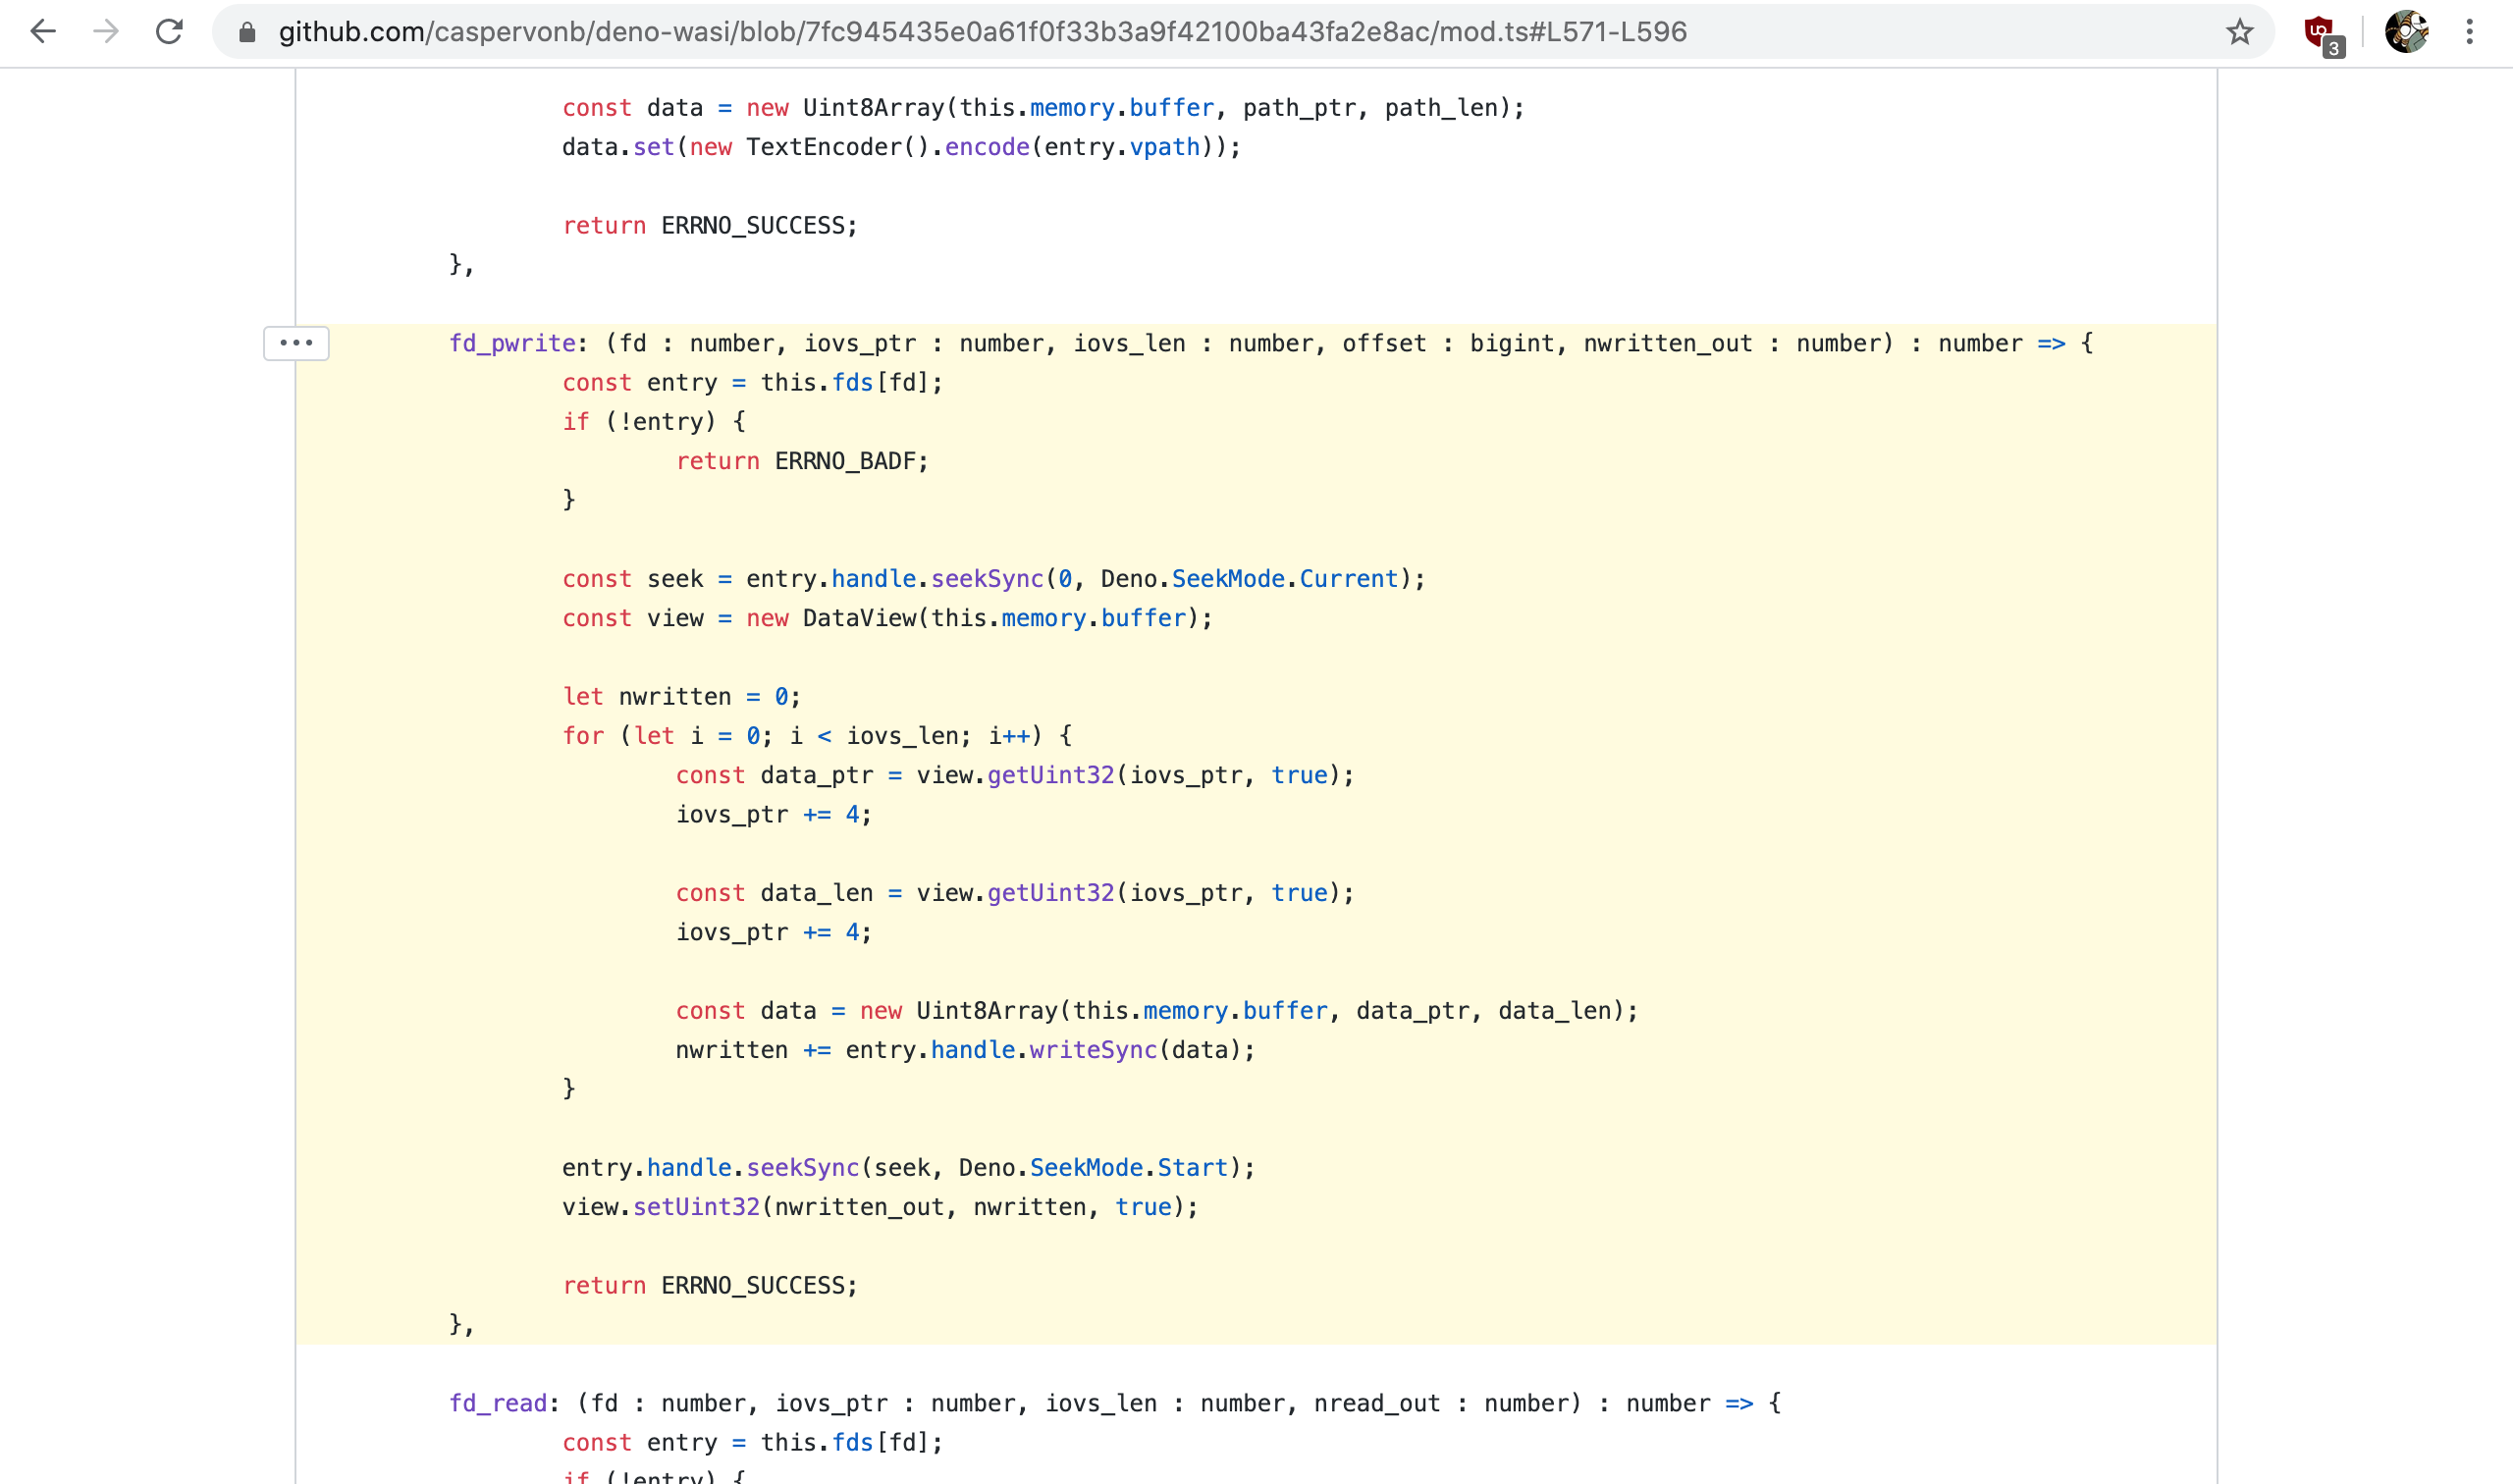Click the Chrome profile avatar

pos(2407,31)
